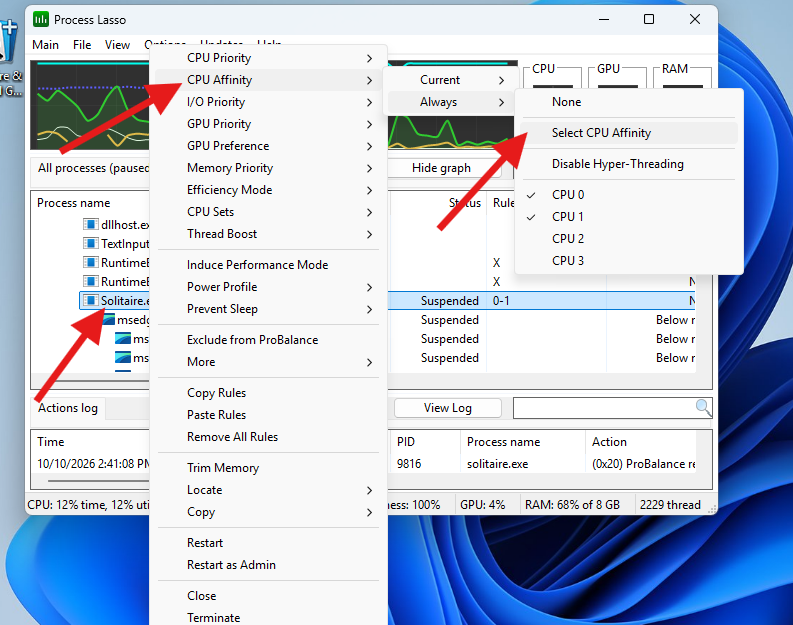Open the More submenu
Image resolution: width=793 pixels, height=625 pixels.
269,362
